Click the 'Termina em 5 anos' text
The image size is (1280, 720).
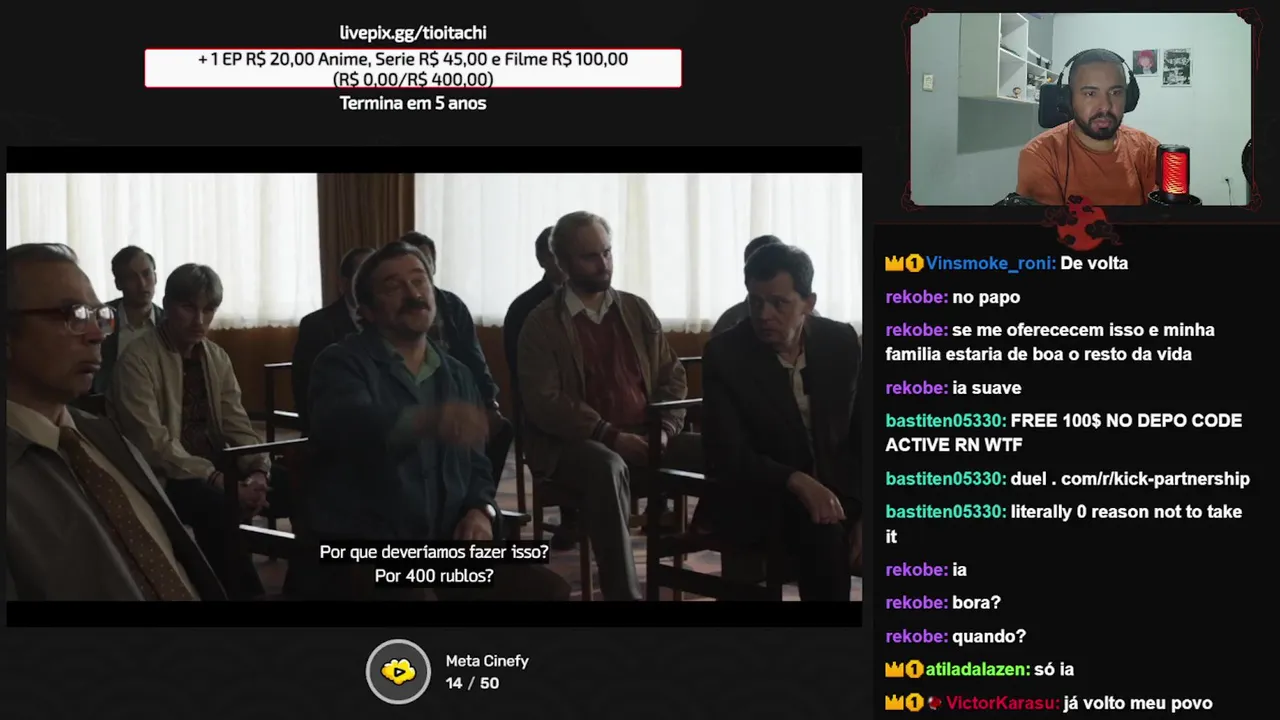coord(413,103)
